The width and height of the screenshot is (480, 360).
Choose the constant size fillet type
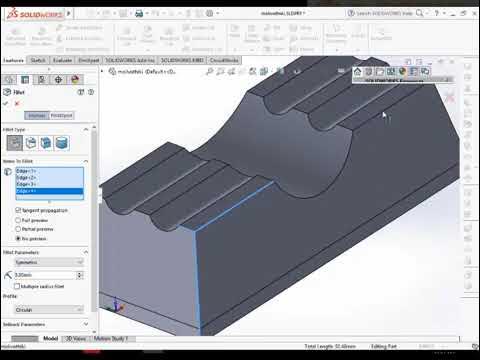coord(15,143)
